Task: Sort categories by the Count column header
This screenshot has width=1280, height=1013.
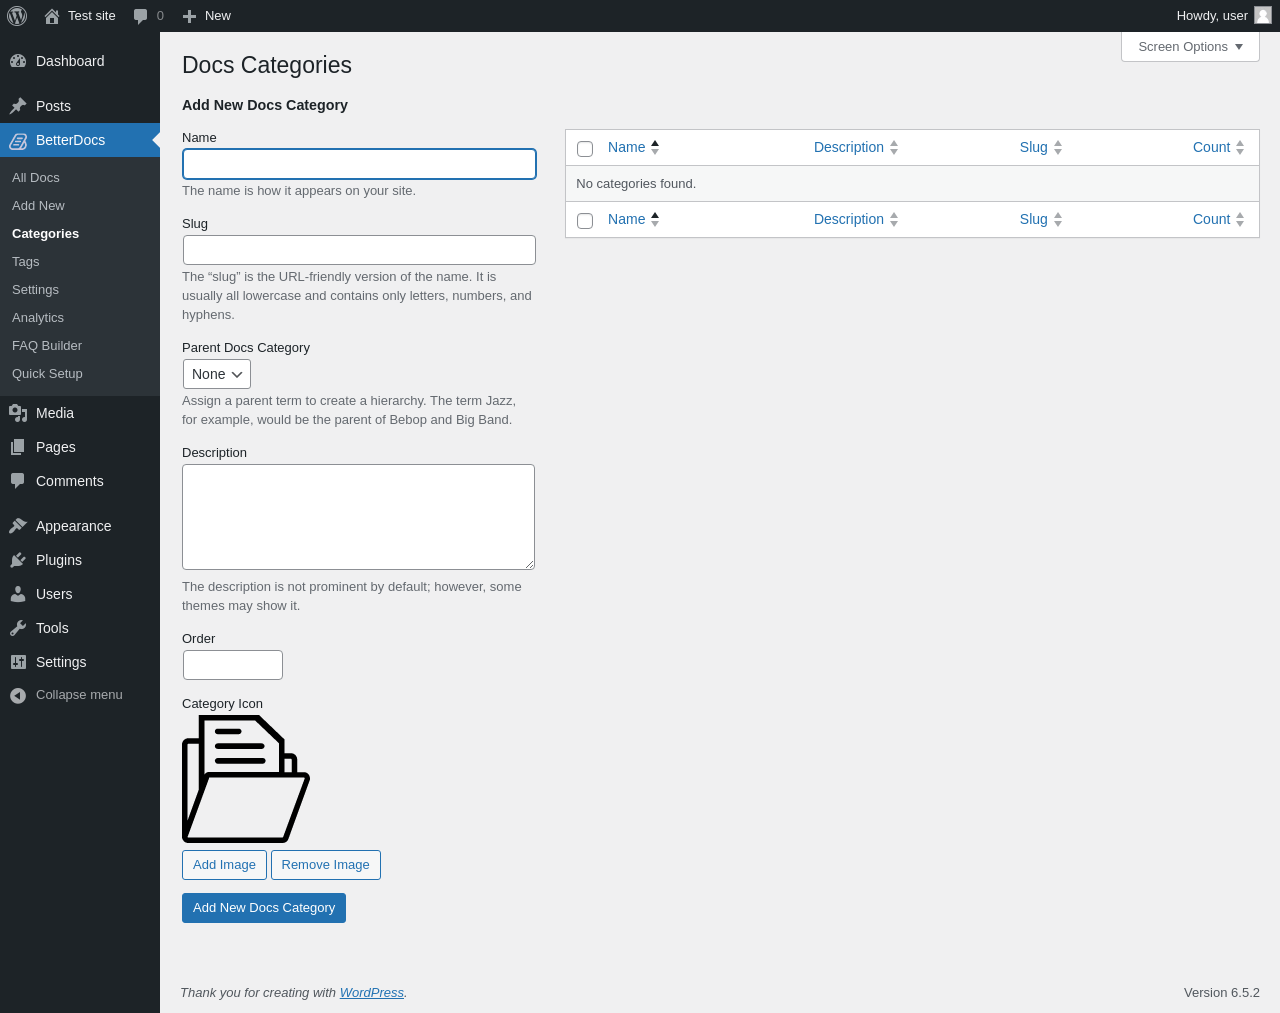Action: coord(1211,147)
